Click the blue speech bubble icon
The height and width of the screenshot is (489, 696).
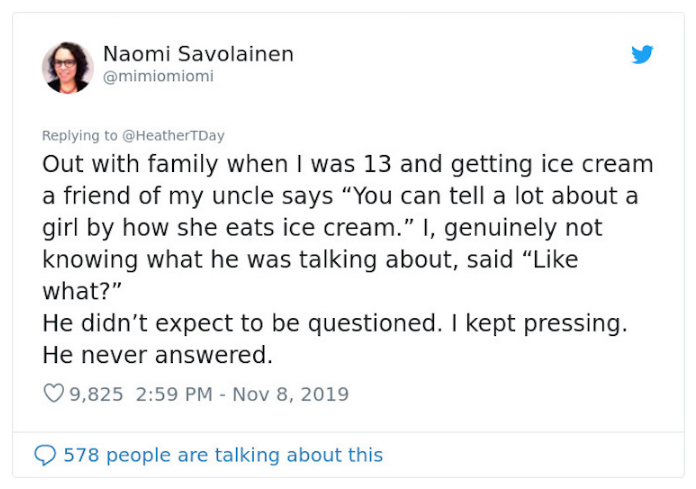(x=45, y=456)
